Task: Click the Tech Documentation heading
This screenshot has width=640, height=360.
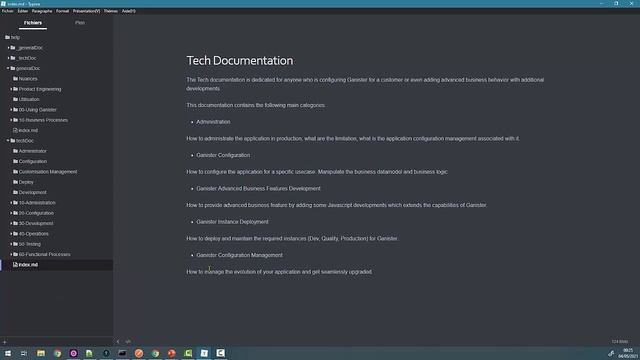Action: pyautogui.click(x=240, y=61)
